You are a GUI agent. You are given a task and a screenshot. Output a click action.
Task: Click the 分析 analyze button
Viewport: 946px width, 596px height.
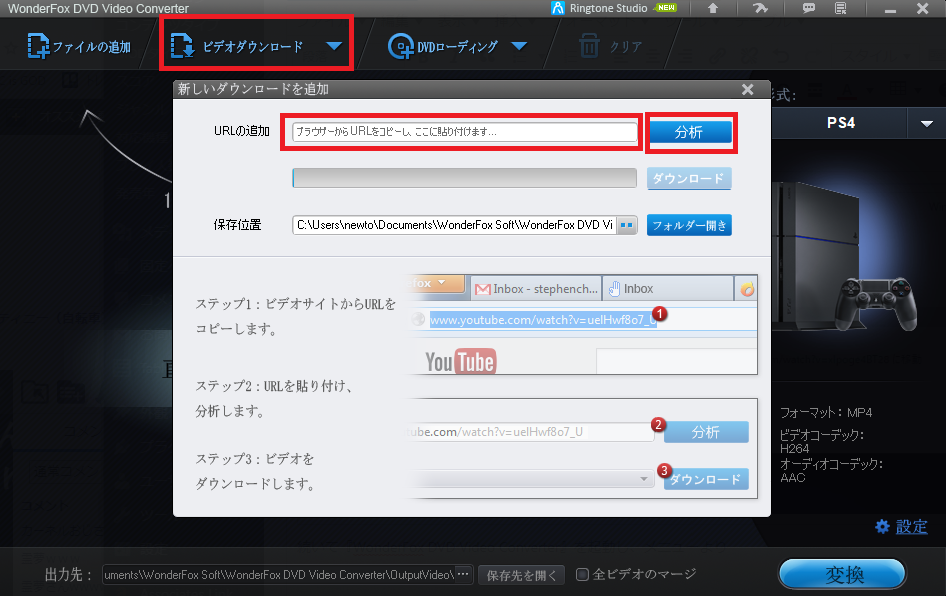tap(690, 132)
